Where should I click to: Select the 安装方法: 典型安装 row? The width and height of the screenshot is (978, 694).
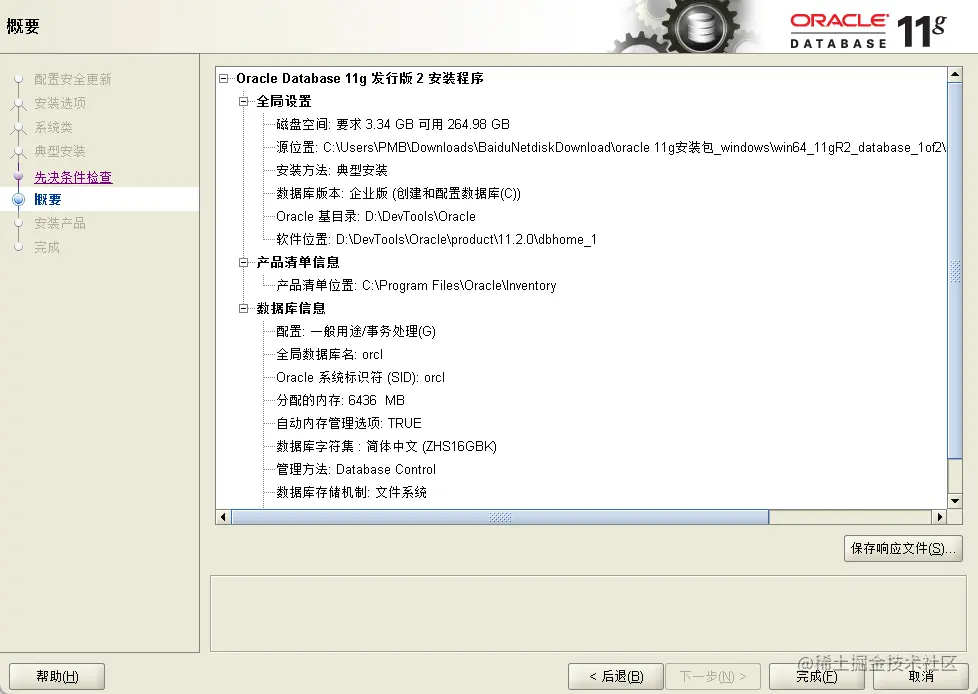[332, 171]
